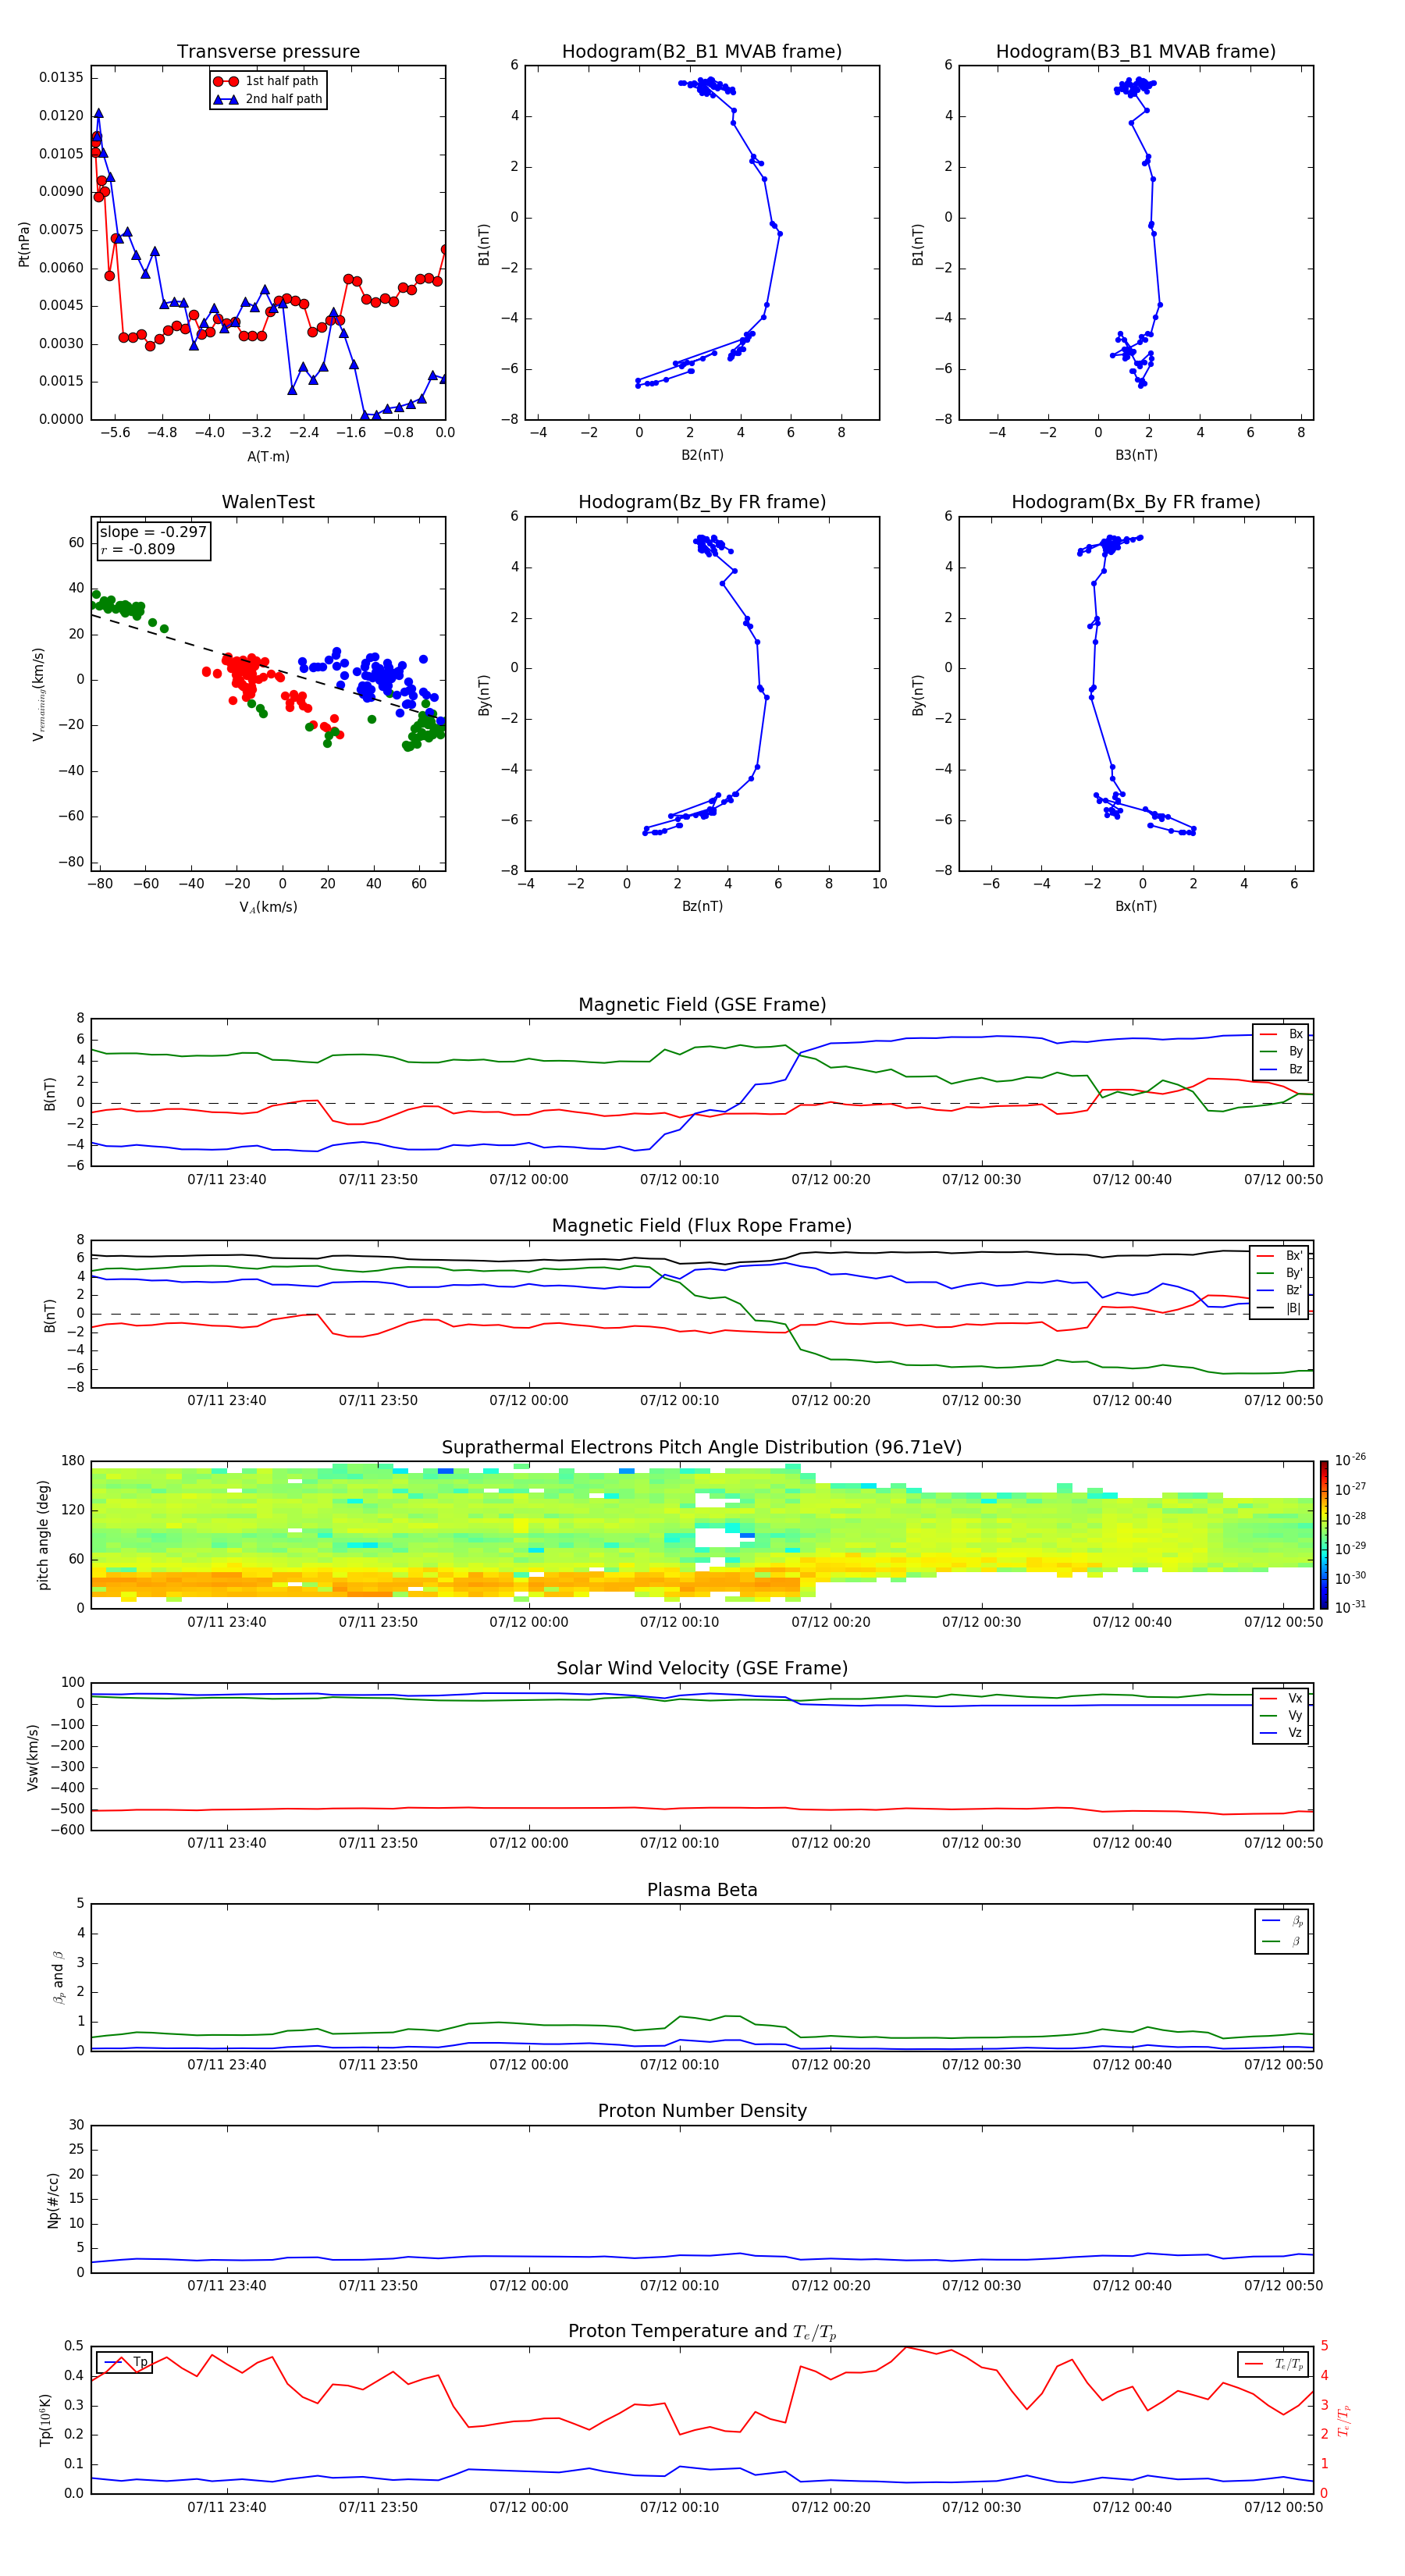The image size is (1405, 2576).
Task: Click the Bx legend entry in GSE panel
Action: pos(1281,1034)
